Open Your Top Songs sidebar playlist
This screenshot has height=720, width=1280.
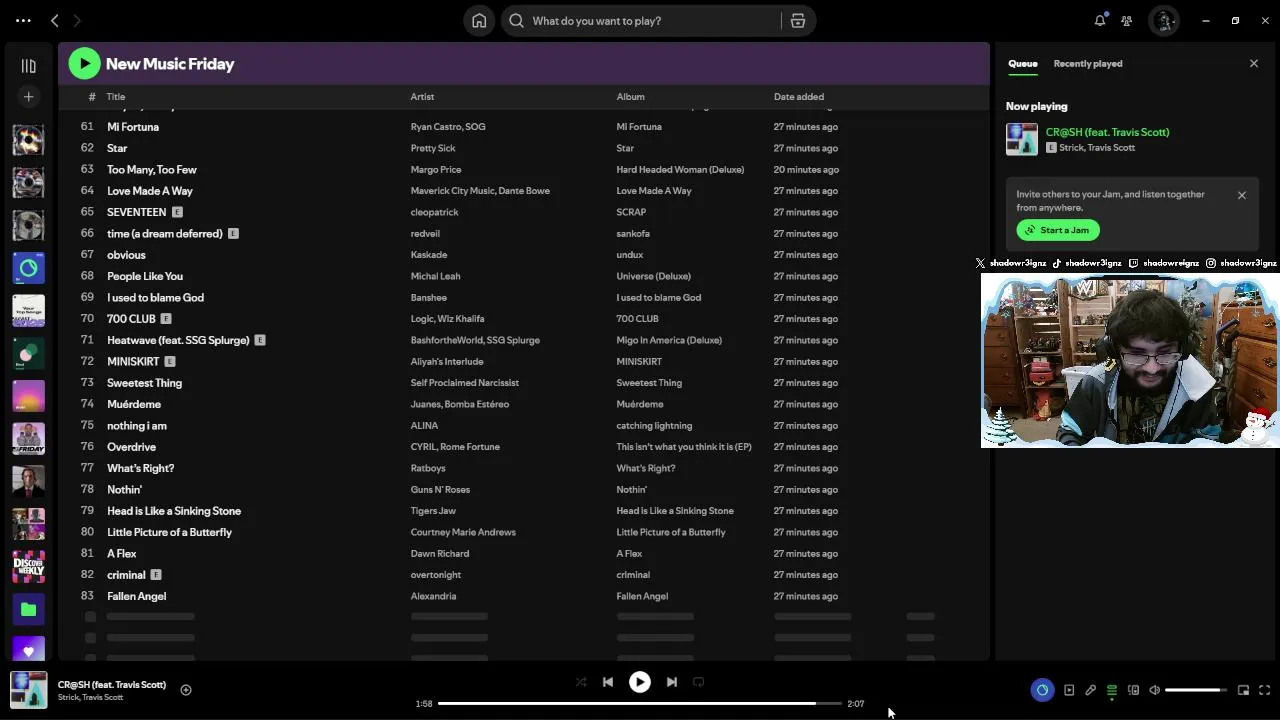click(28, 311)
